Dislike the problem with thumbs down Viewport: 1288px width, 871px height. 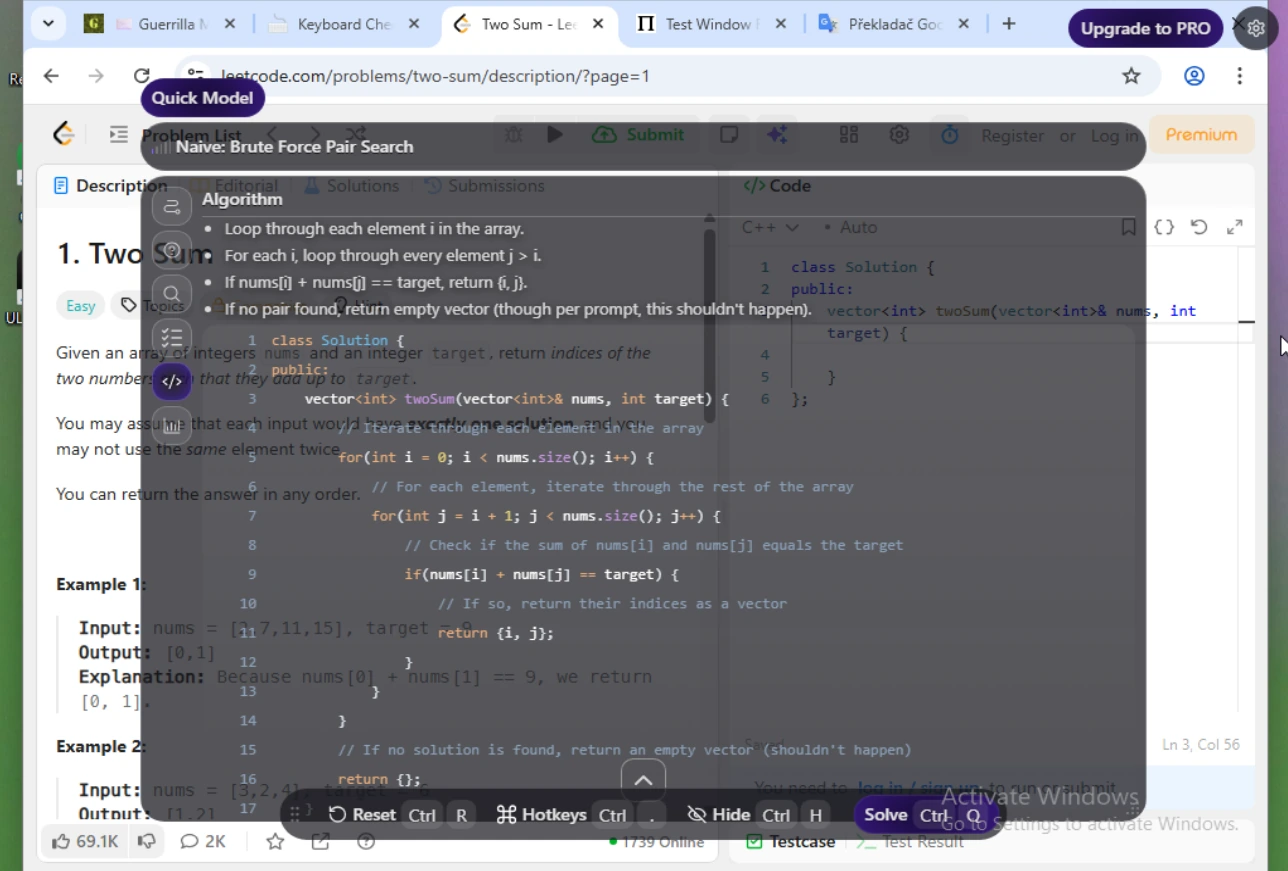coord(146,841)
